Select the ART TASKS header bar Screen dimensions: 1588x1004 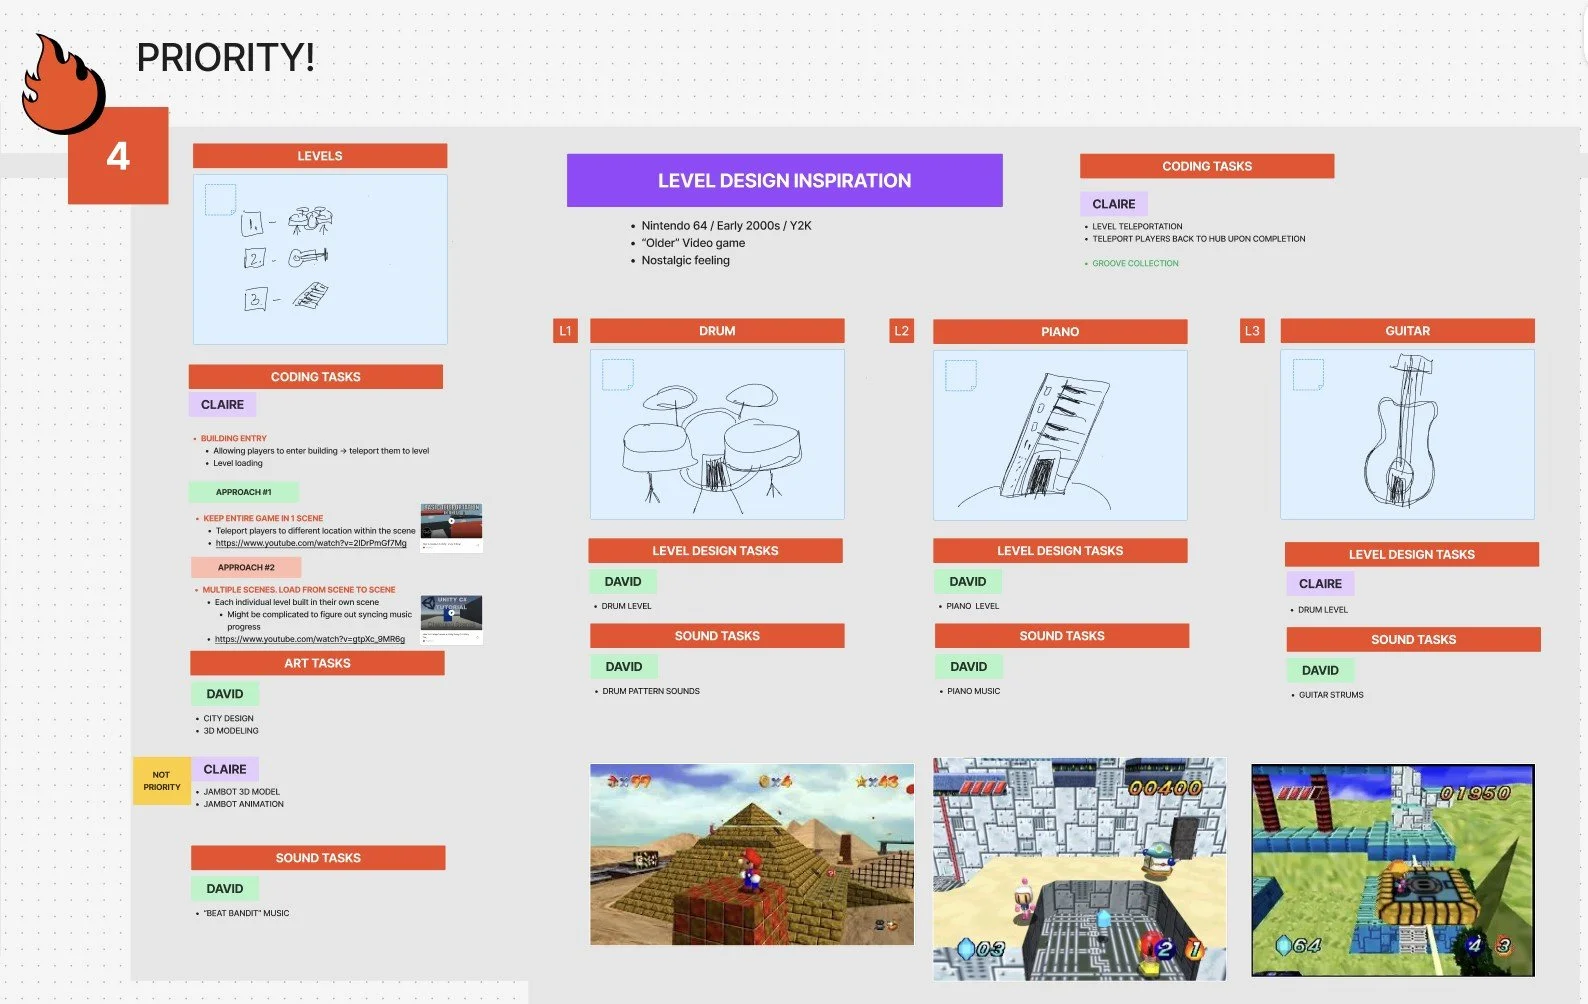point(317,663)
